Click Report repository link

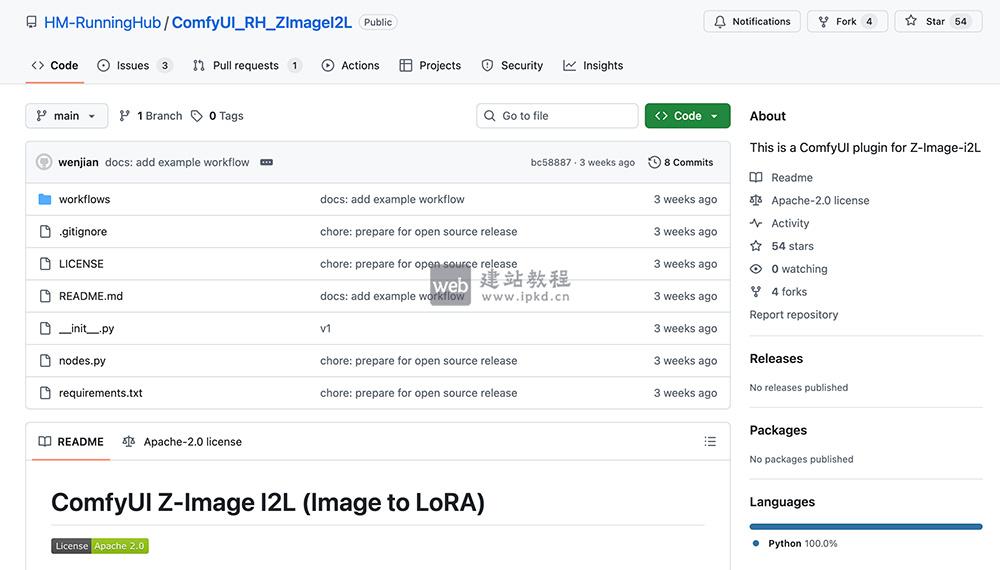[x=793, y=314]
